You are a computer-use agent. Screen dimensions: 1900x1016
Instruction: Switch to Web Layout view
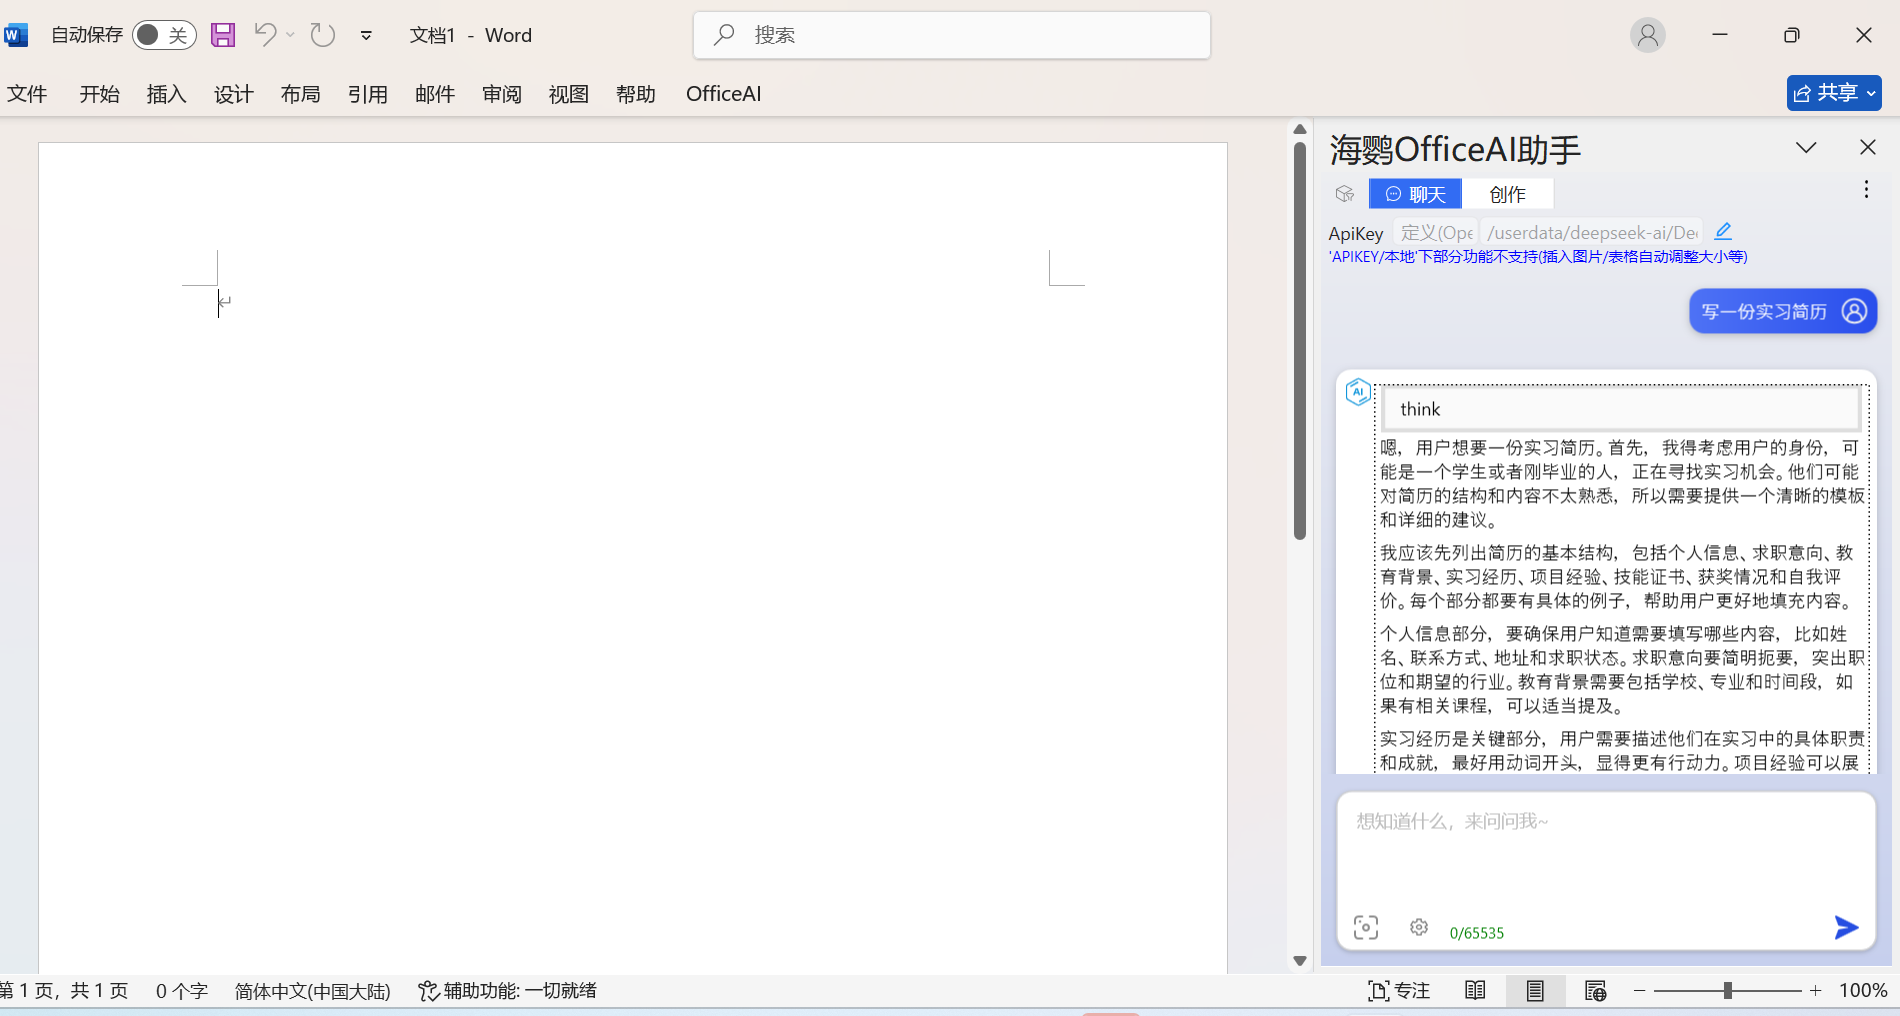(x=1595, y=990)
